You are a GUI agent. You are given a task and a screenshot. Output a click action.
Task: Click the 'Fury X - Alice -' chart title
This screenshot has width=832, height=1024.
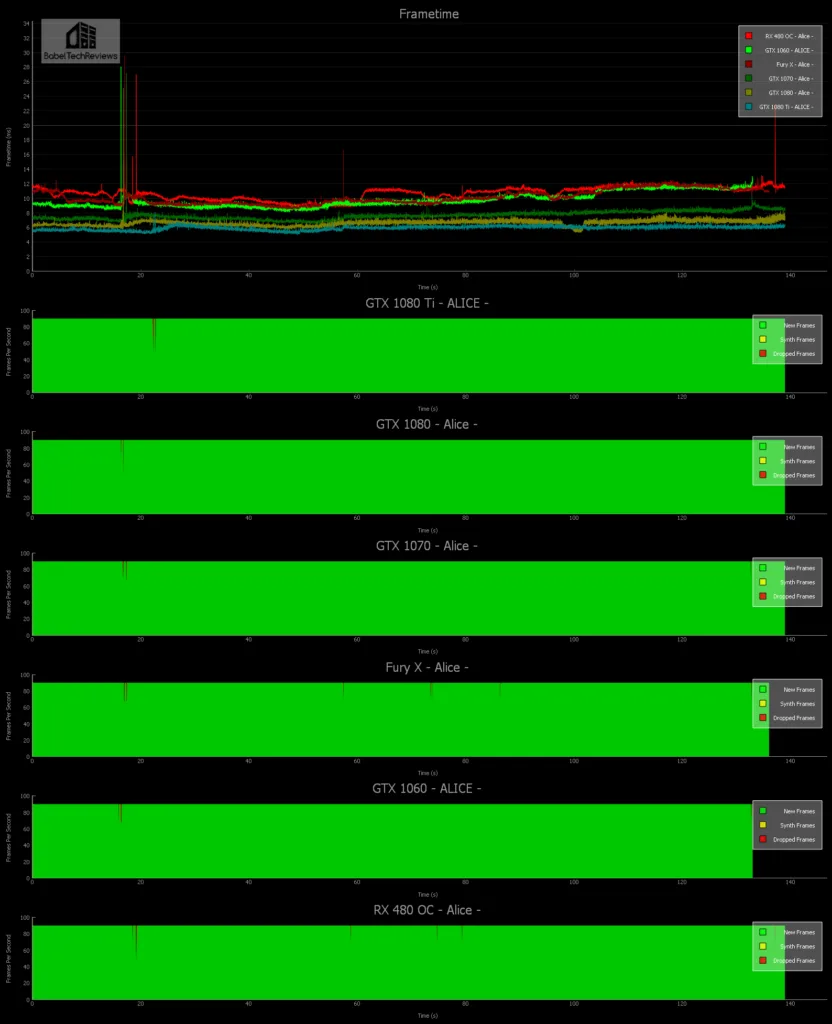click(427, 667)
